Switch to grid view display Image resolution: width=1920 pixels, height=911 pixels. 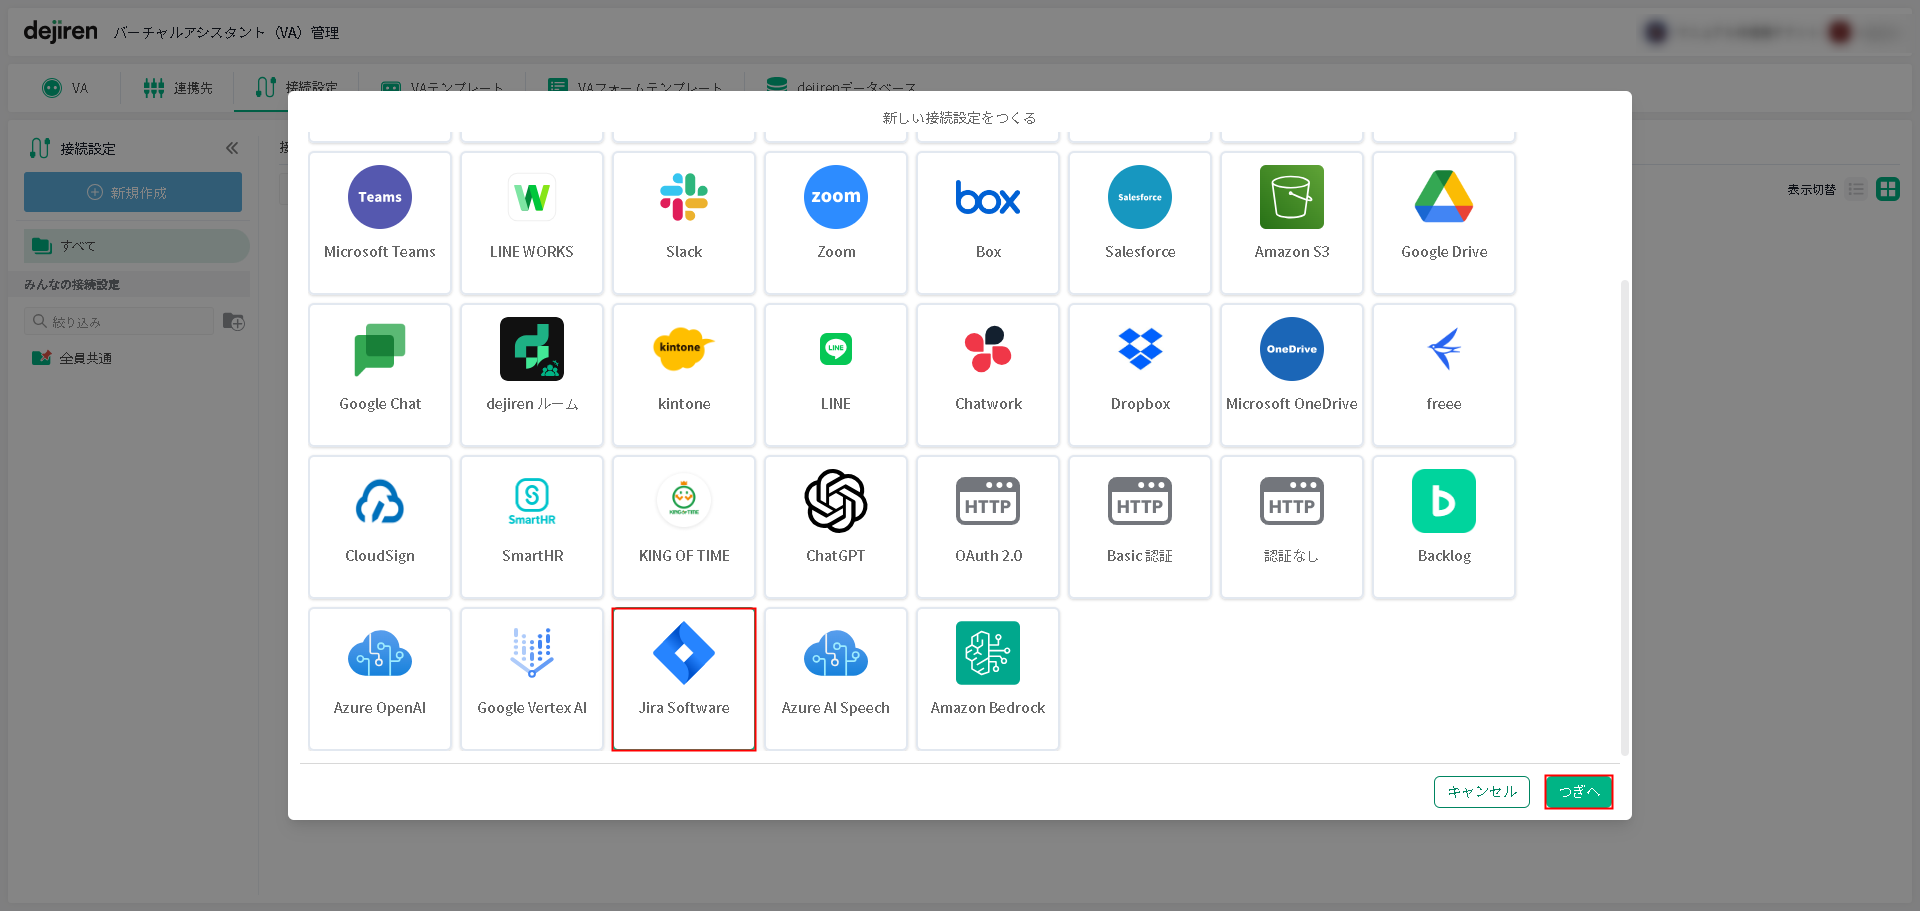point(1888,189)
